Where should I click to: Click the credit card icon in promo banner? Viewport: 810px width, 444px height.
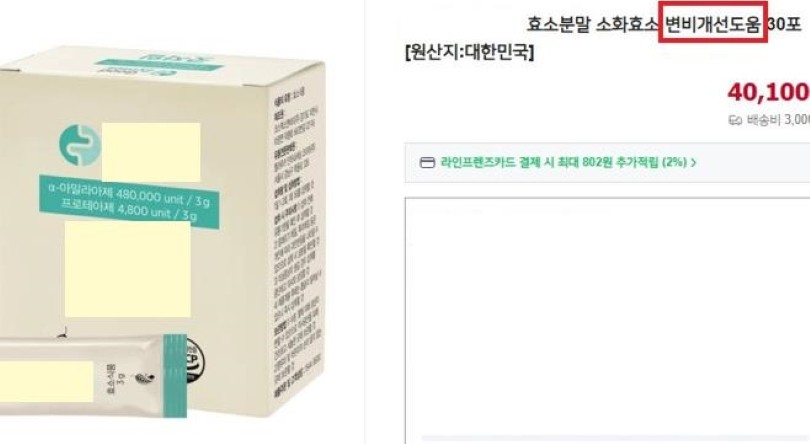[x=427, y=162]
